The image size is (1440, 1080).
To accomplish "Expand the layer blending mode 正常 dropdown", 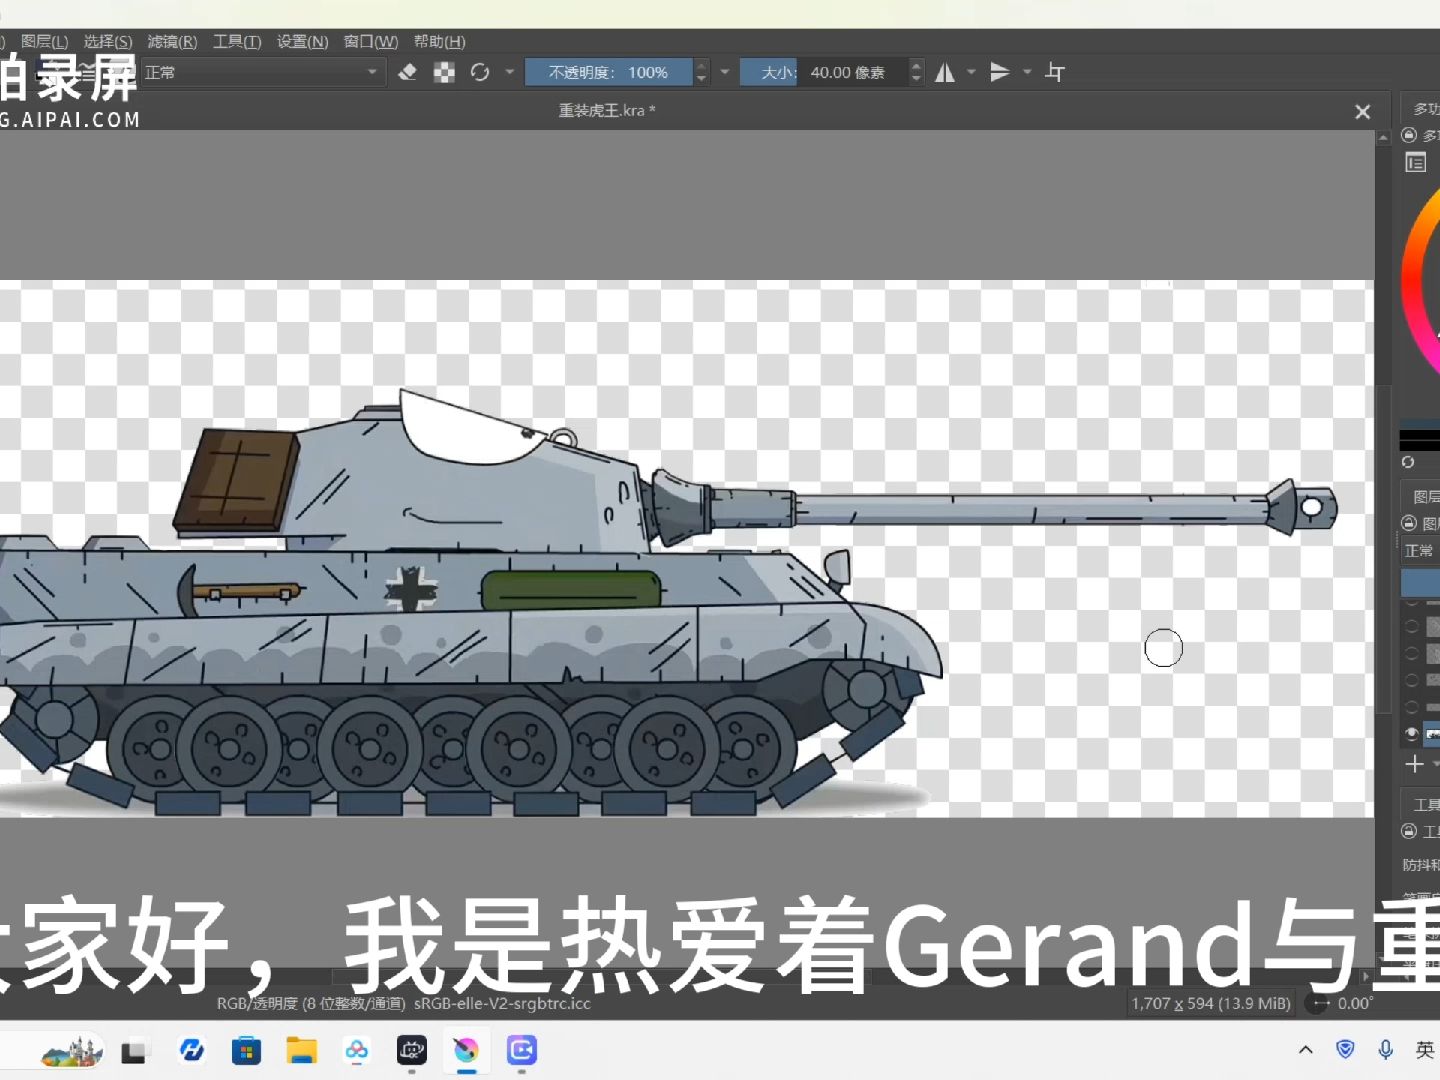I will pos(1420,551).
